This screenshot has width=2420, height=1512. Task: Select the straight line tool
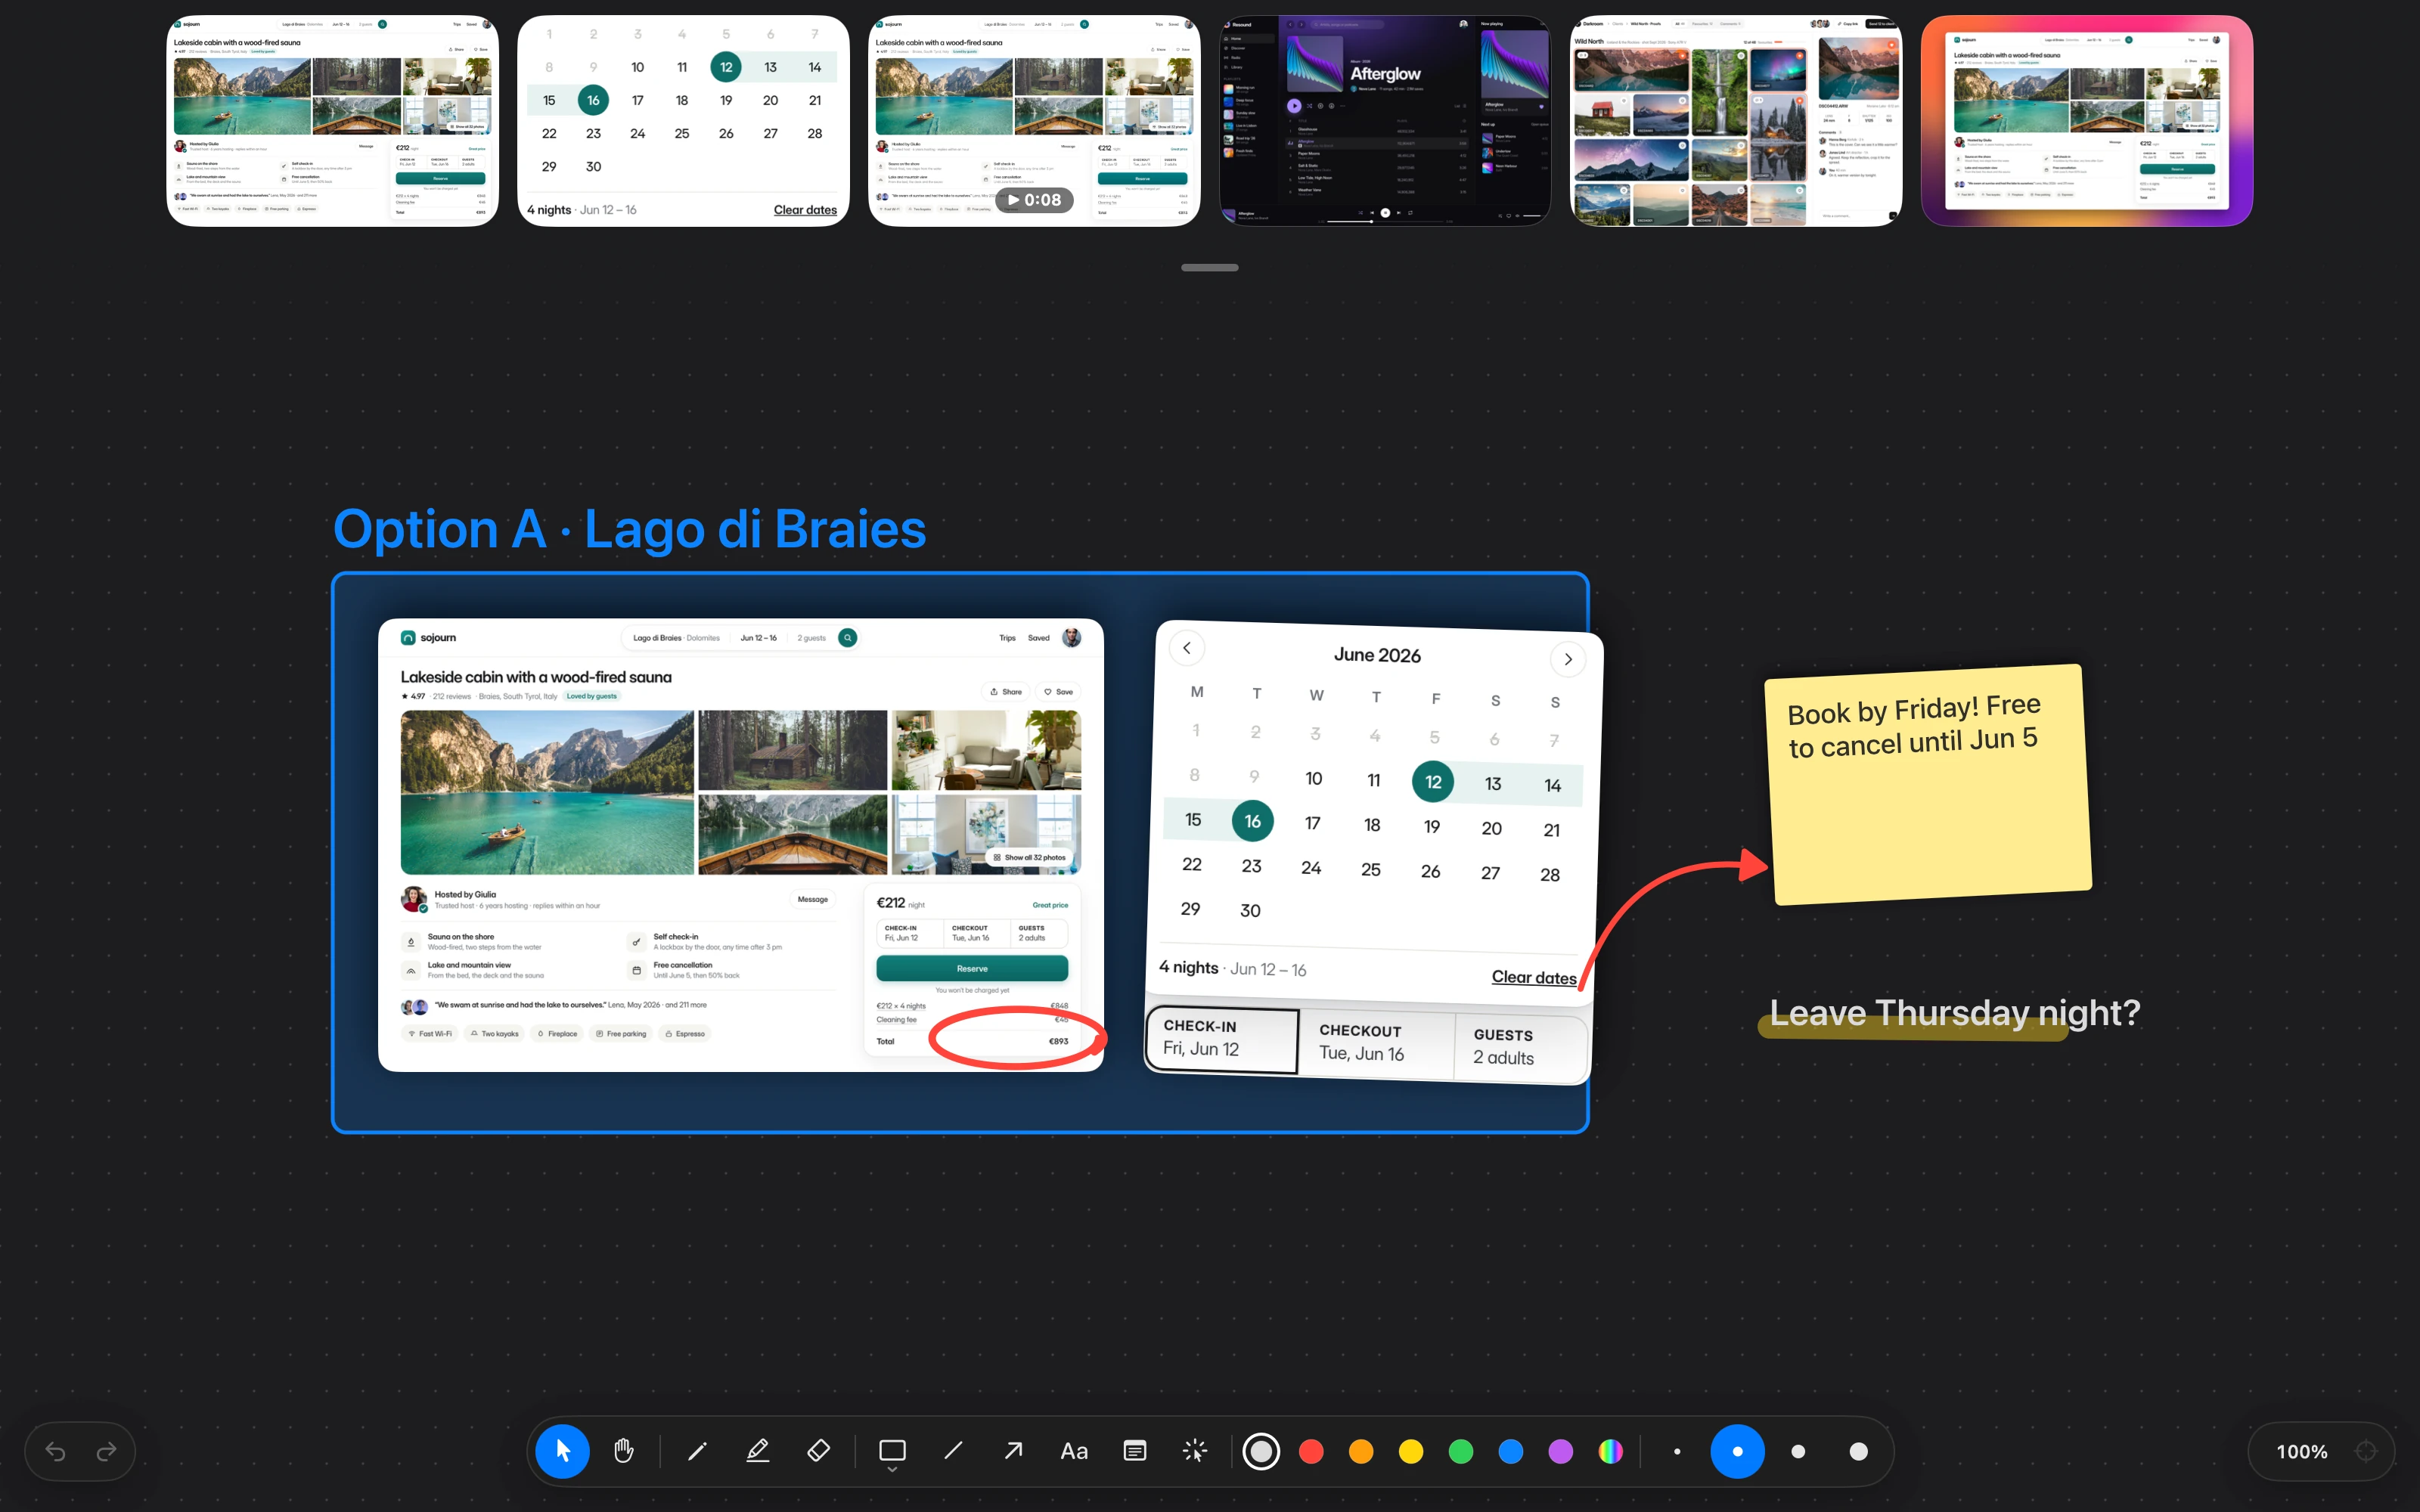pos(953,1451)
